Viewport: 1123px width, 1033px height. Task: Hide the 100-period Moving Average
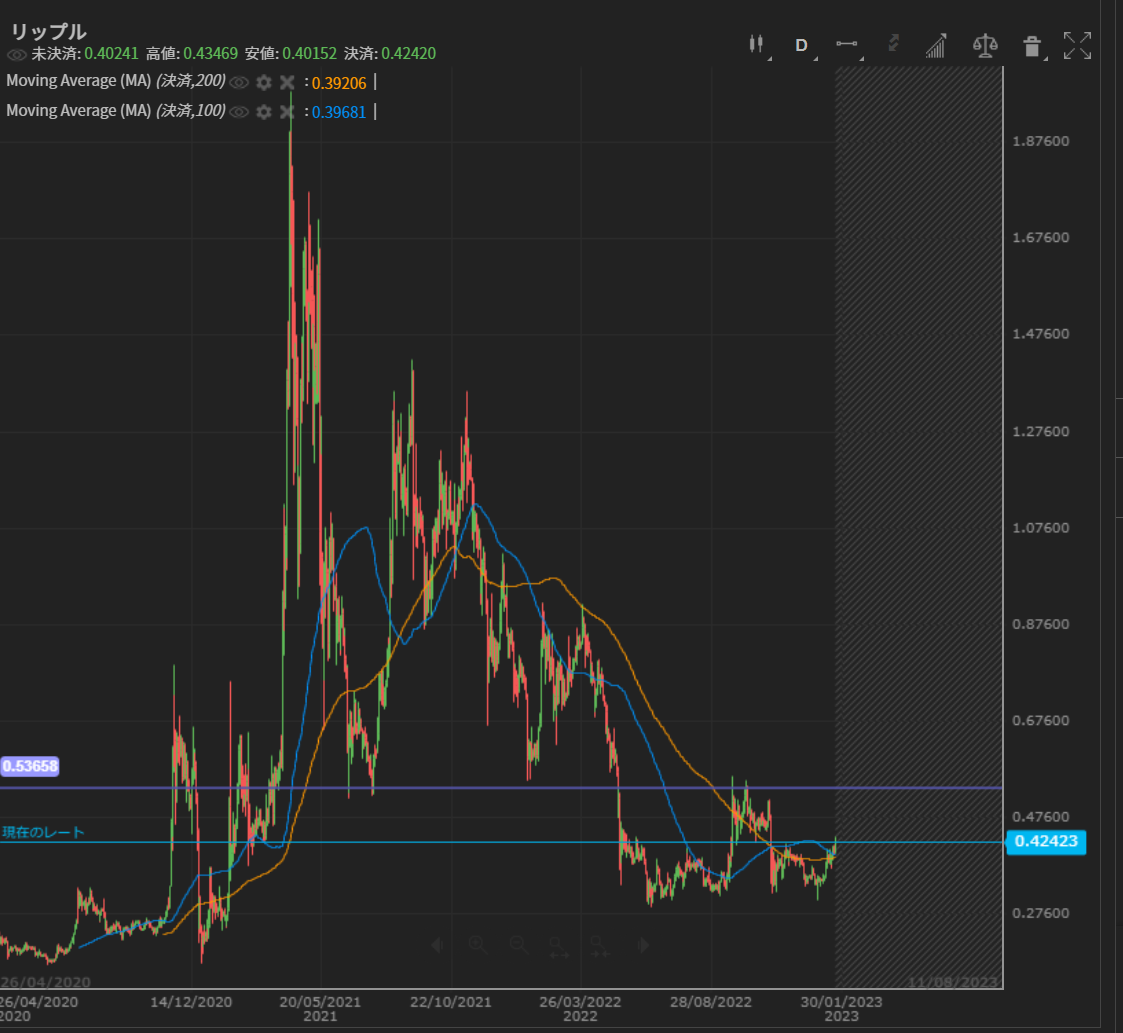[239, 112]
